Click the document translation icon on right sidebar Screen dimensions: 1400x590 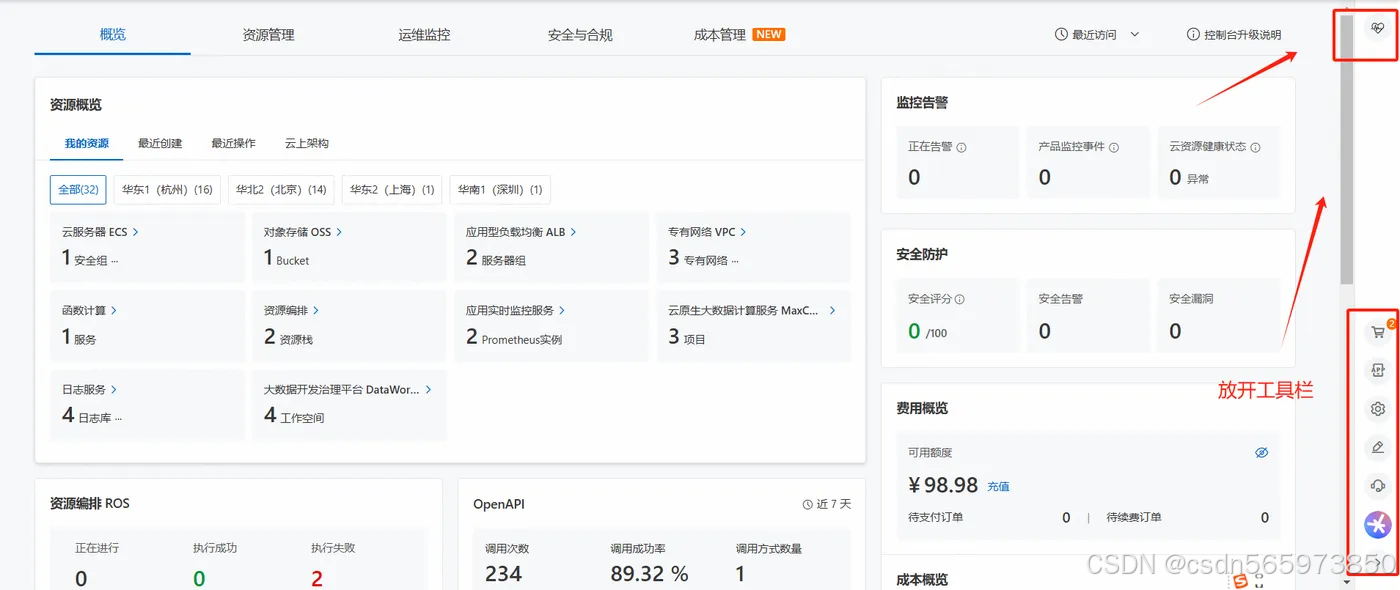click(x=1377, y=370)
